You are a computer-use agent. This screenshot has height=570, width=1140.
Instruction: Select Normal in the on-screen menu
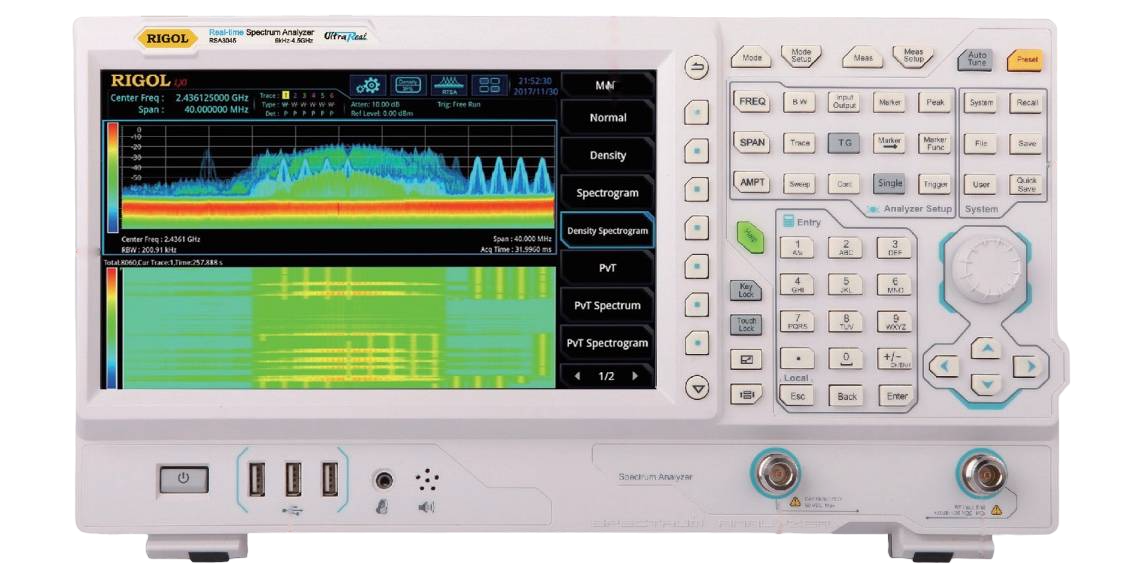tap(608, 117)
